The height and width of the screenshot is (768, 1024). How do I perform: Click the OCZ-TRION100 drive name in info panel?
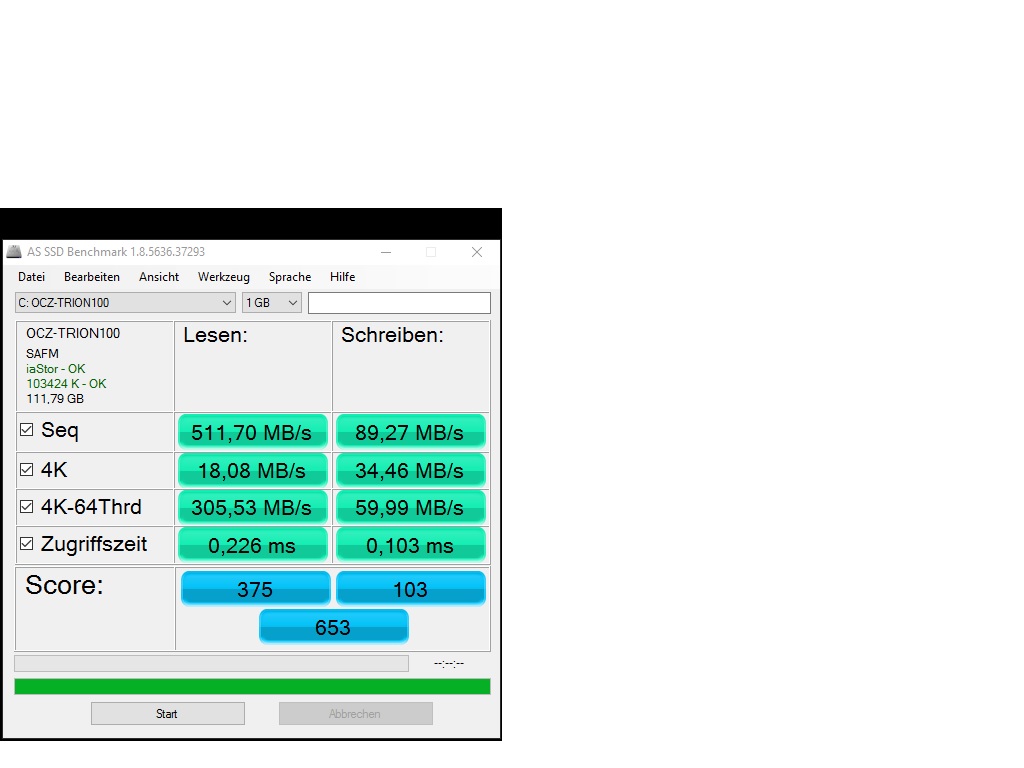point(73,334)
